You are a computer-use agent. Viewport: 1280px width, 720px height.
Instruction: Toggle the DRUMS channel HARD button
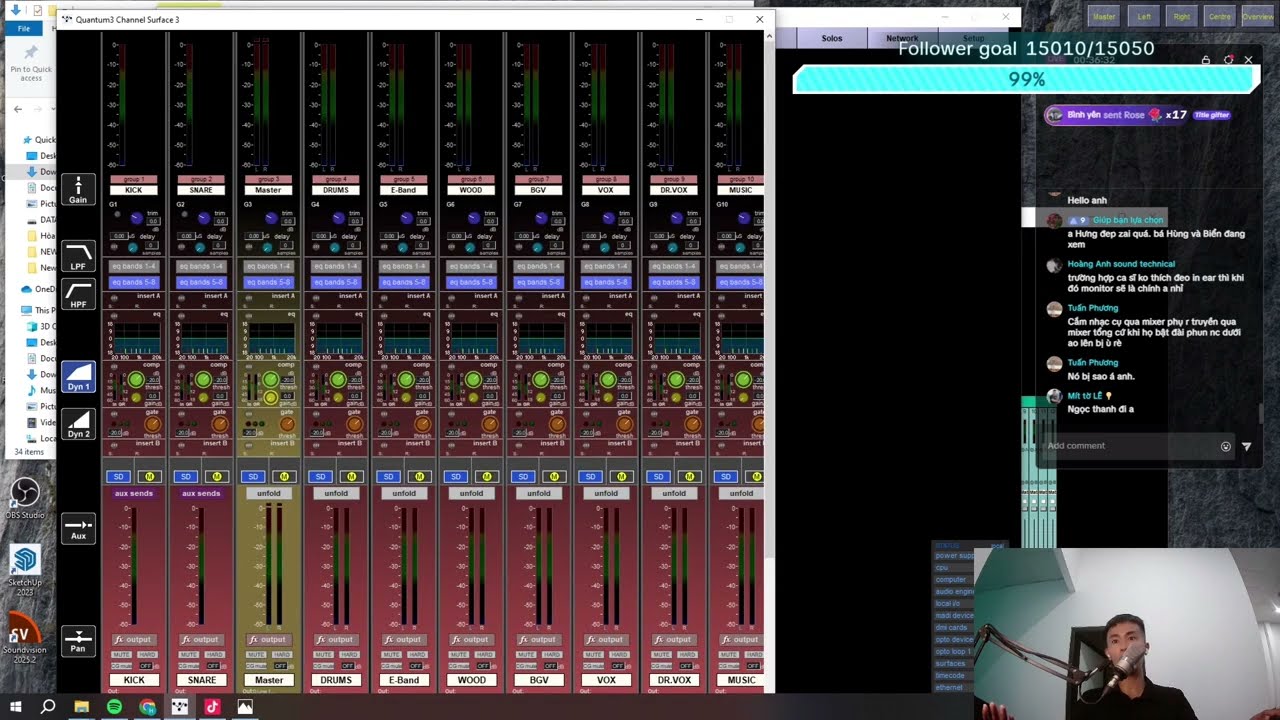click(349, 655)
